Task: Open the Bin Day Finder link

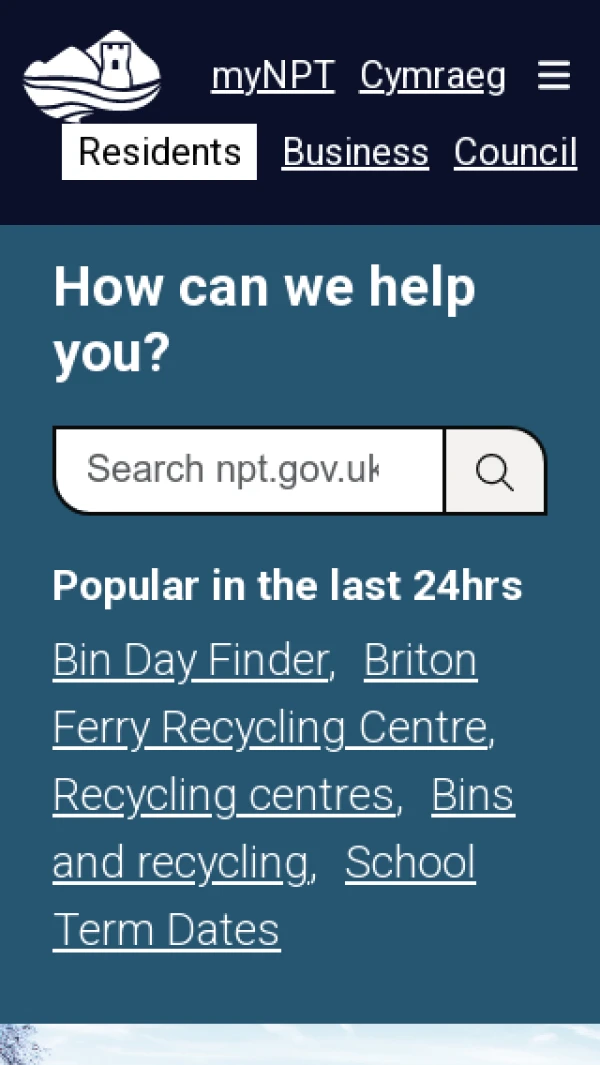Action: coord(191,660)
